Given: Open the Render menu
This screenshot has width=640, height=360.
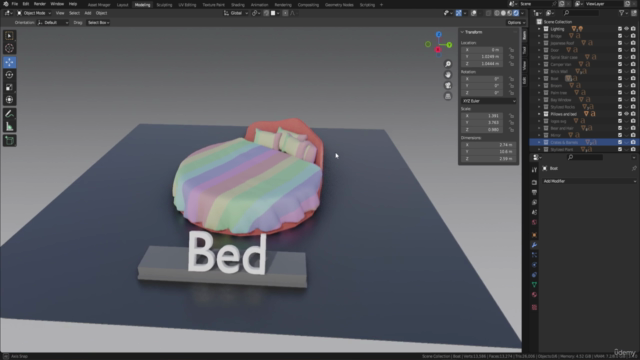Looking at the screenshot, I should pyautogui.click(x=40, y=4).
